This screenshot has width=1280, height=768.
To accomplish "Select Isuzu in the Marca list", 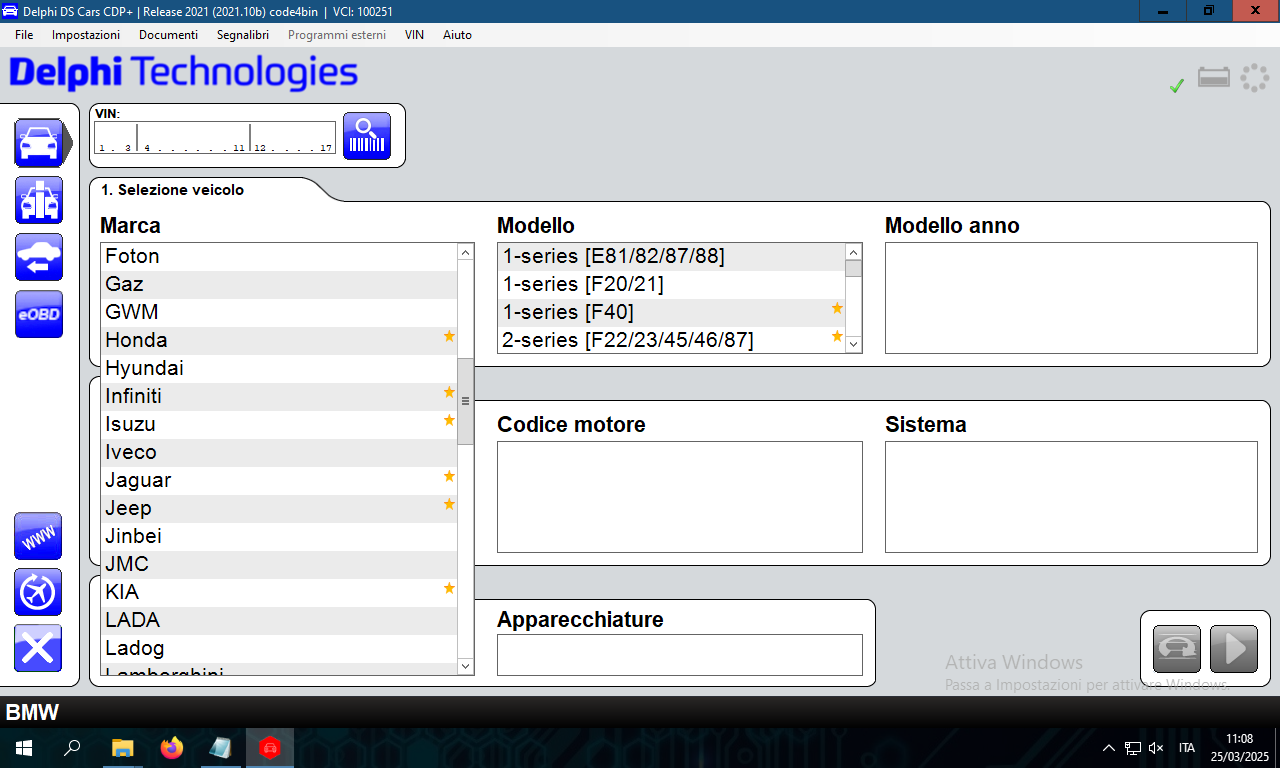I will 279,425.
